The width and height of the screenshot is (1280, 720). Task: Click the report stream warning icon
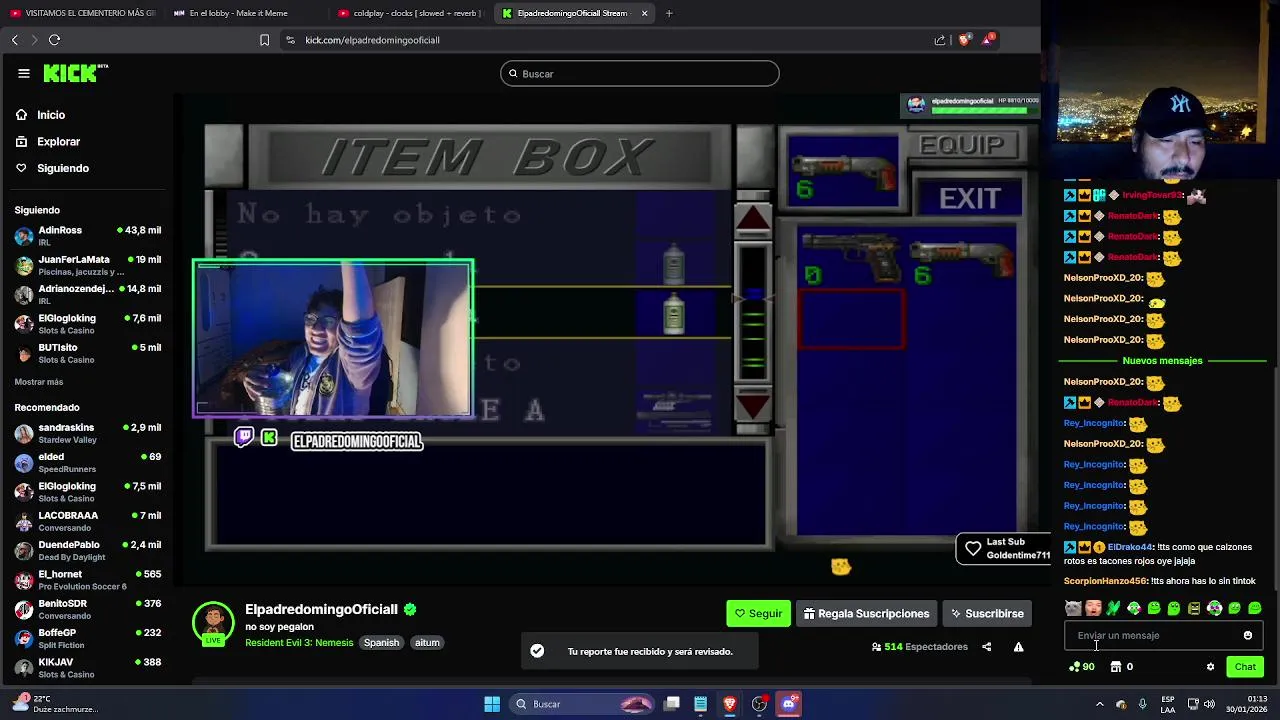tap(1018, 647)
